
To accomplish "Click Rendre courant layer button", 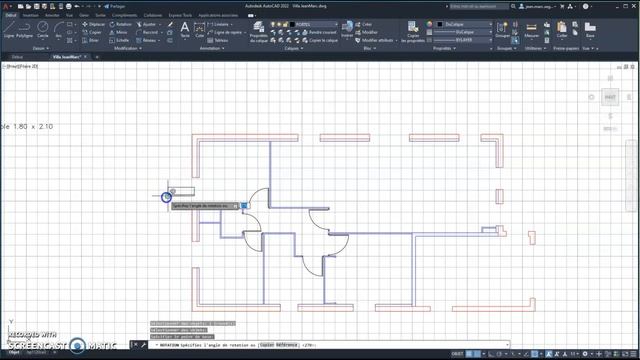I will [319, 32].
